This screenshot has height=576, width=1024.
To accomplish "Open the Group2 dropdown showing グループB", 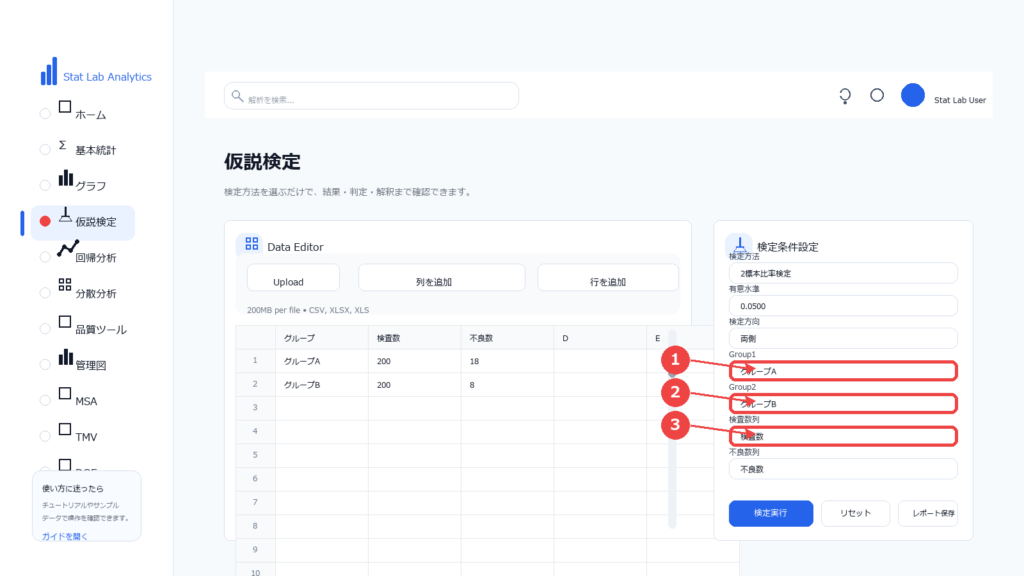I will tap(843, 404).
